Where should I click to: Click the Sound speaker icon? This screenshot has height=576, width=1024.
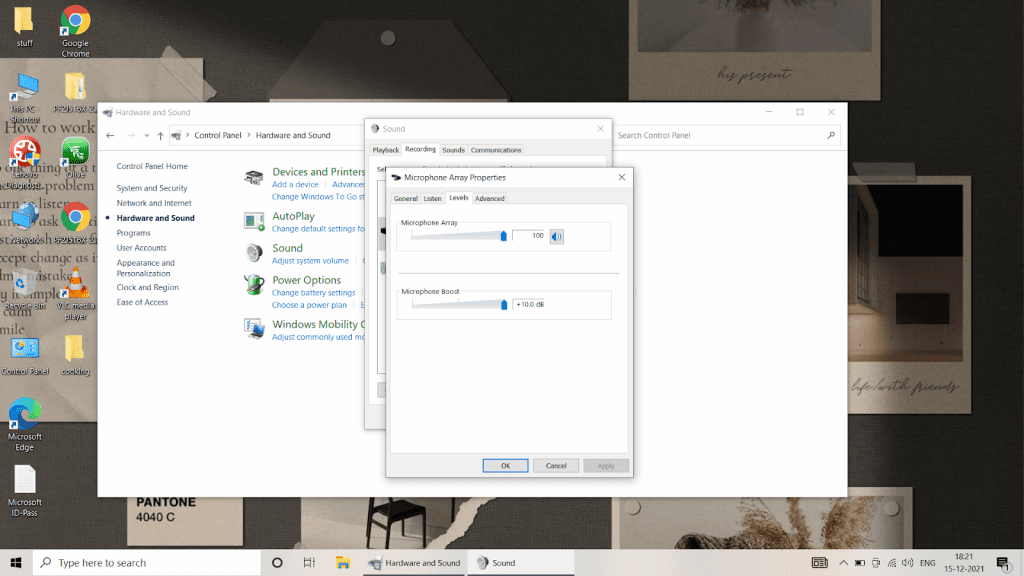click(x=253, y=253)
